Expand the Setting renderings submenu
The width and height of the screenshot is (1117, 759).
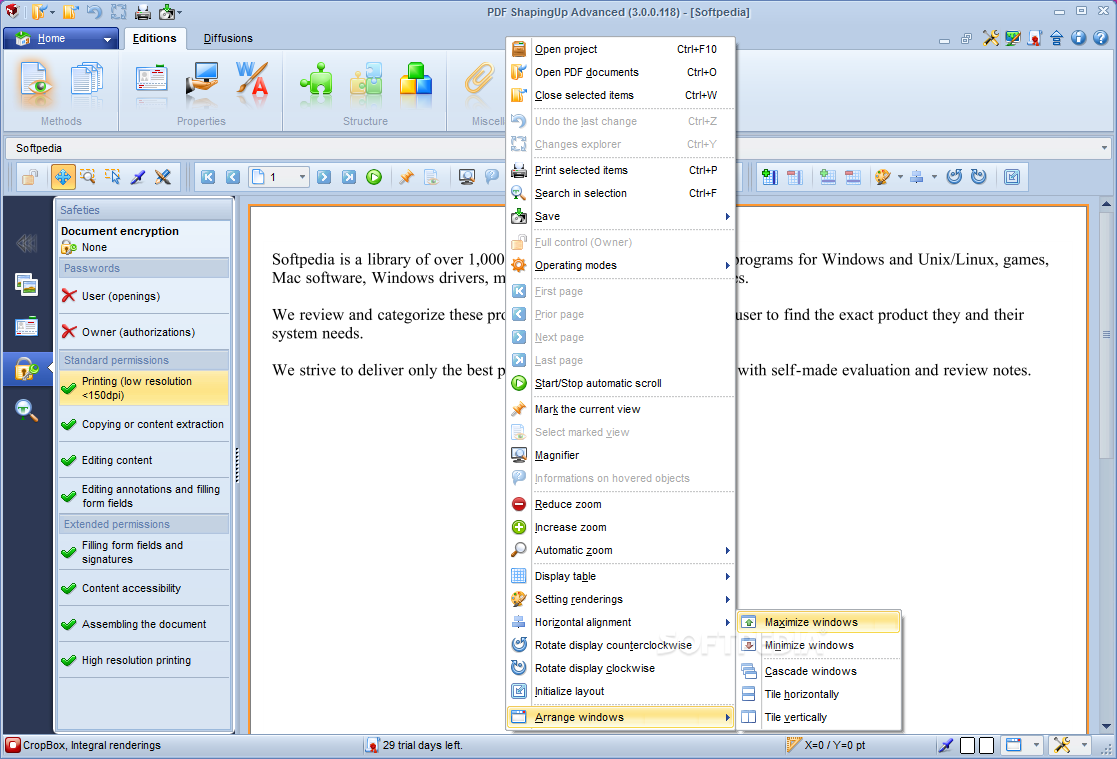pos(621,599)
